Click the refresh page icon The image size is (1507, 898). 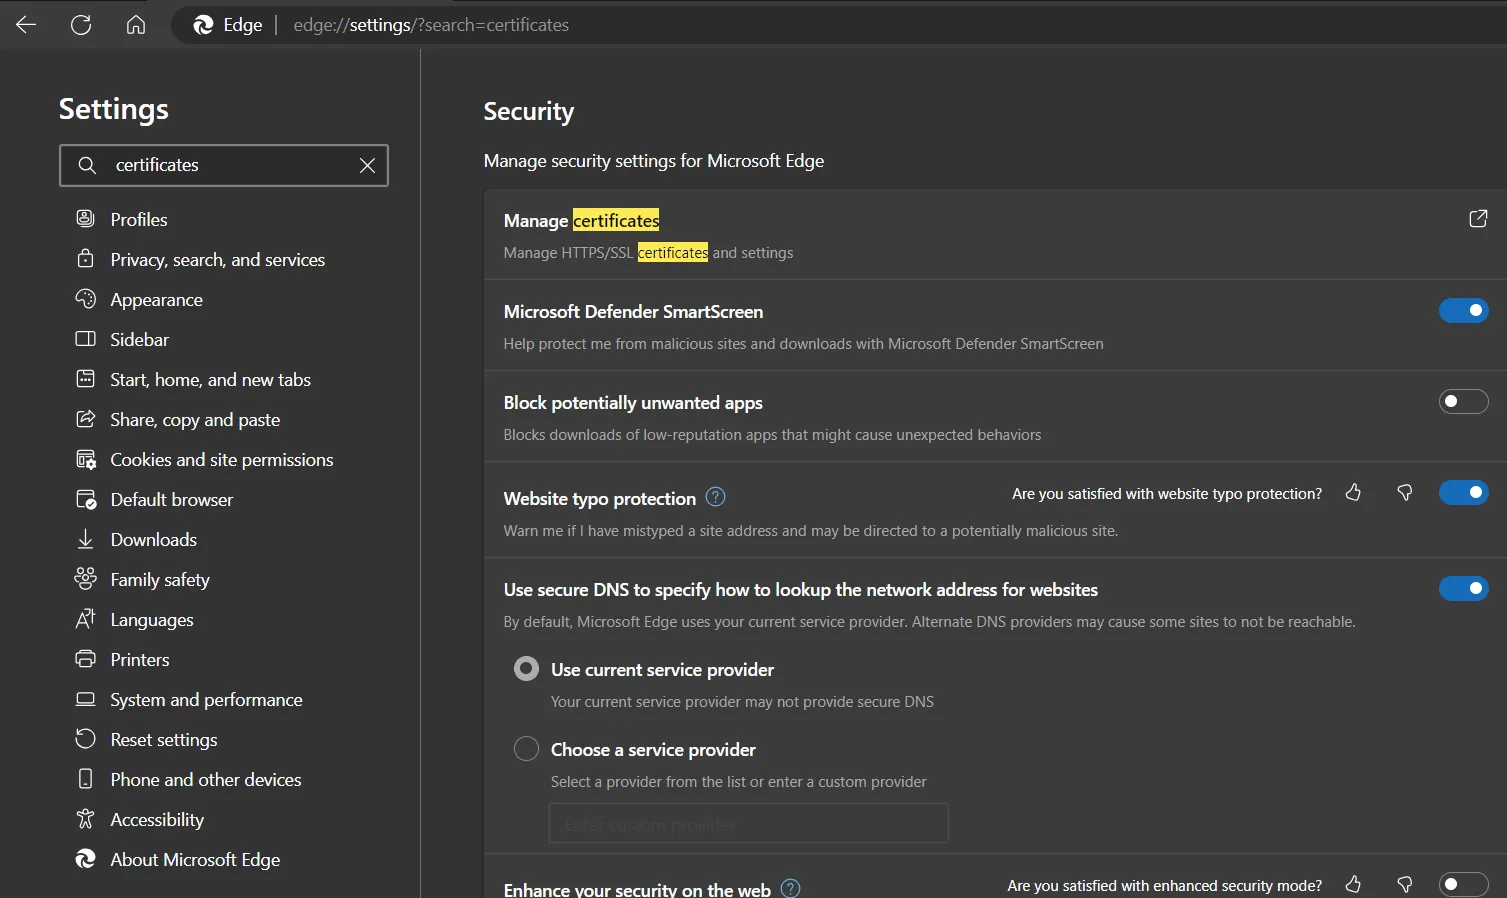point(81,25)
